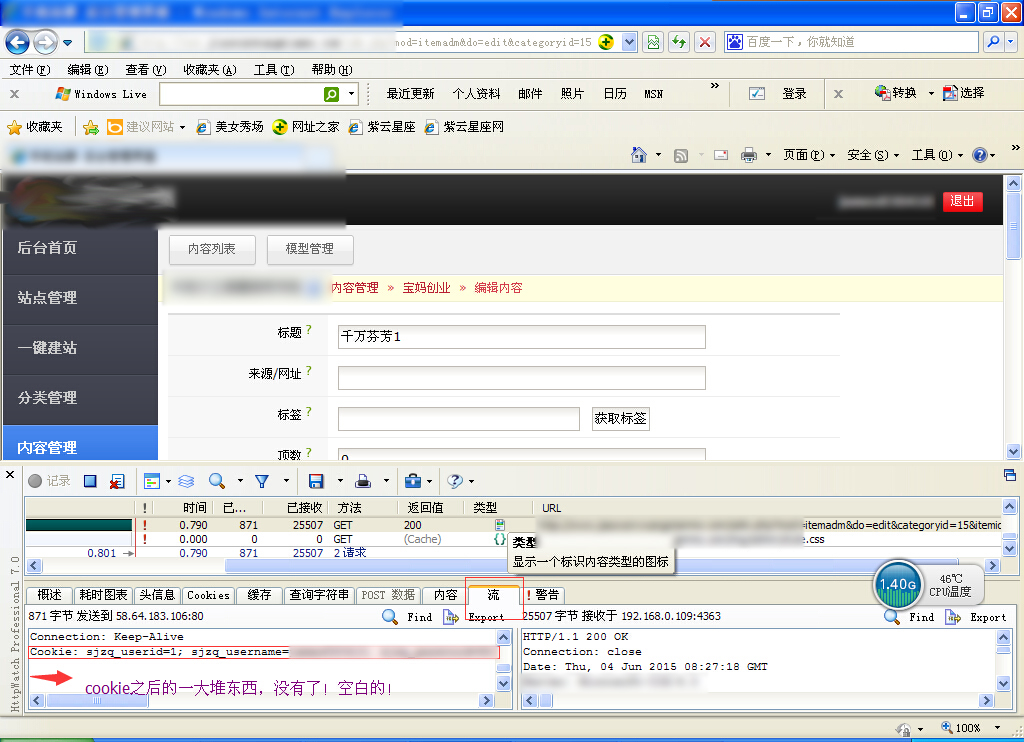This screenshot has height=742, width=1024.
Task: Click the HttpWatch stop recording button
Action: coord(90,481)
